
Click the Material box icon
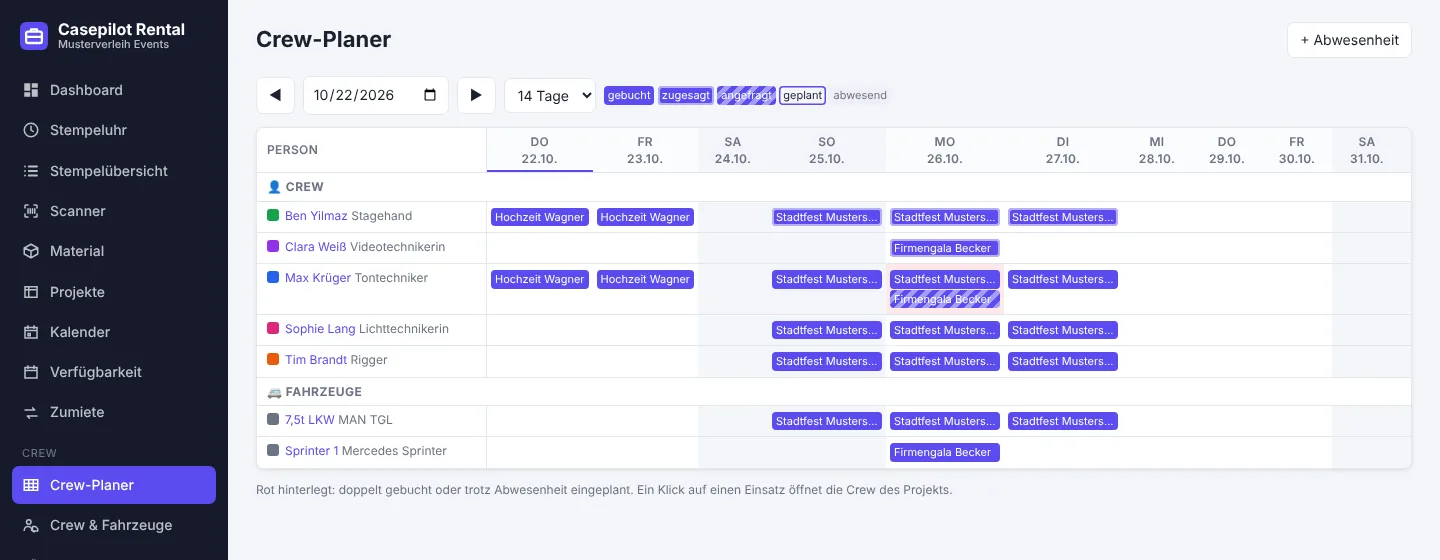[x=31, y=251]
